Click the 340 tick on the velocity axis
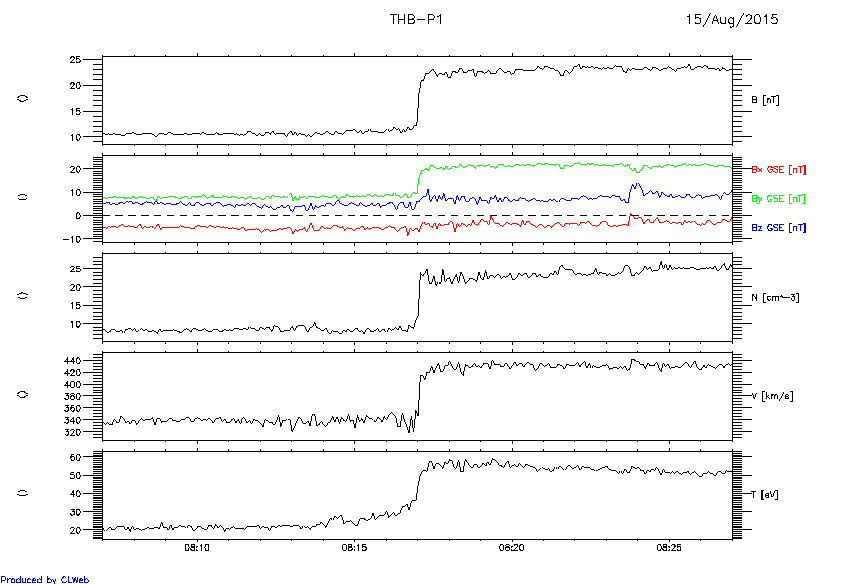The image size is (864, 584). pos(73,420)
